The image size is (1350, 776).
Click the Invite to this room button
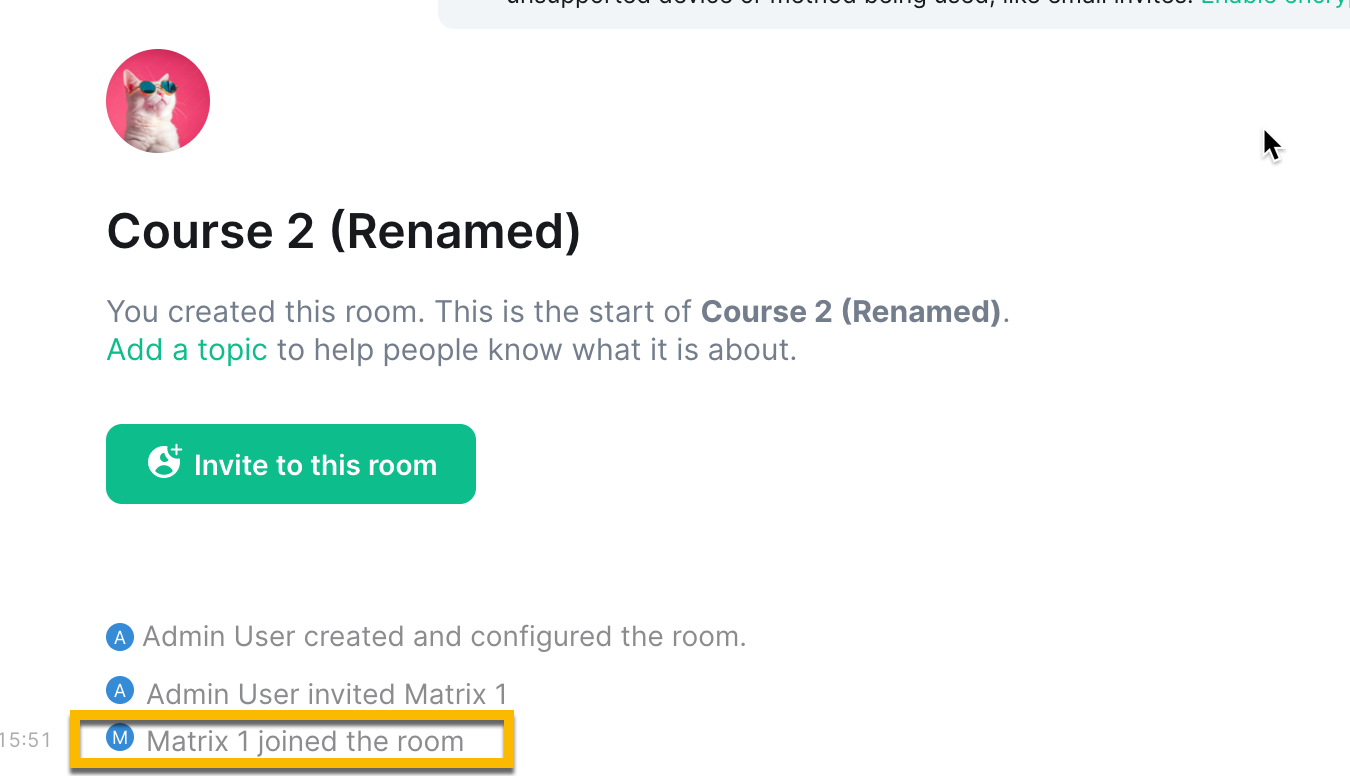click(x=291, y=464)
